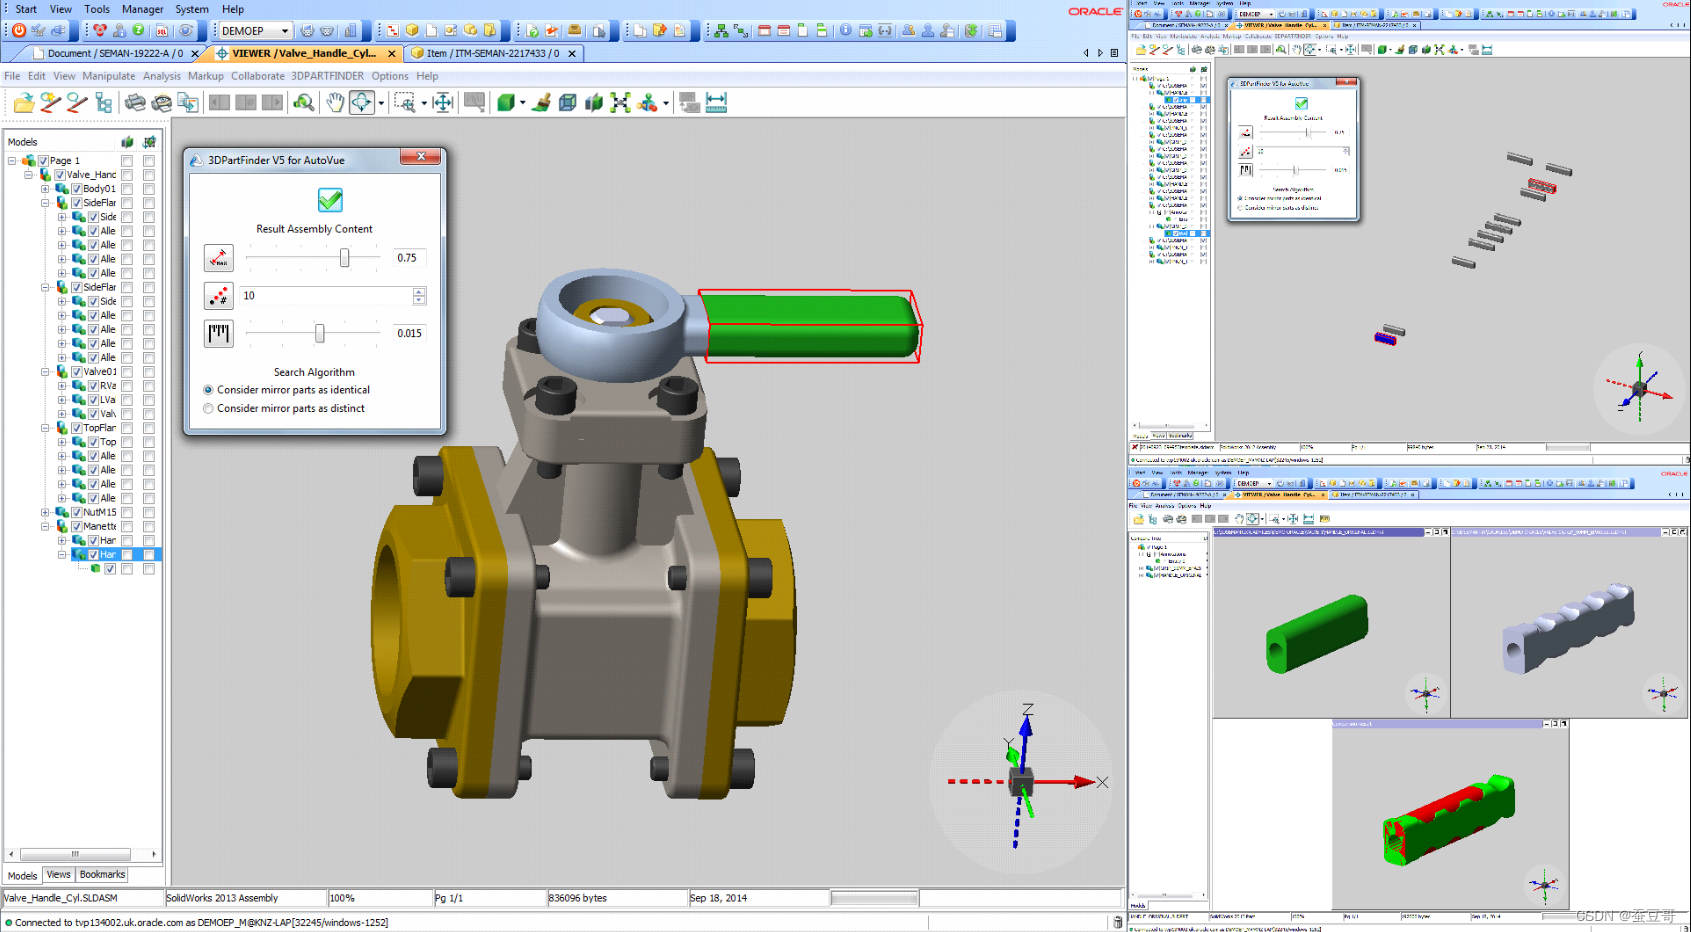Image resolution: width=1691 pixels, height=932 pixels.
Task: Select the rotate/orbit tool
Action: pyautogui.click(x=361, y=103)
